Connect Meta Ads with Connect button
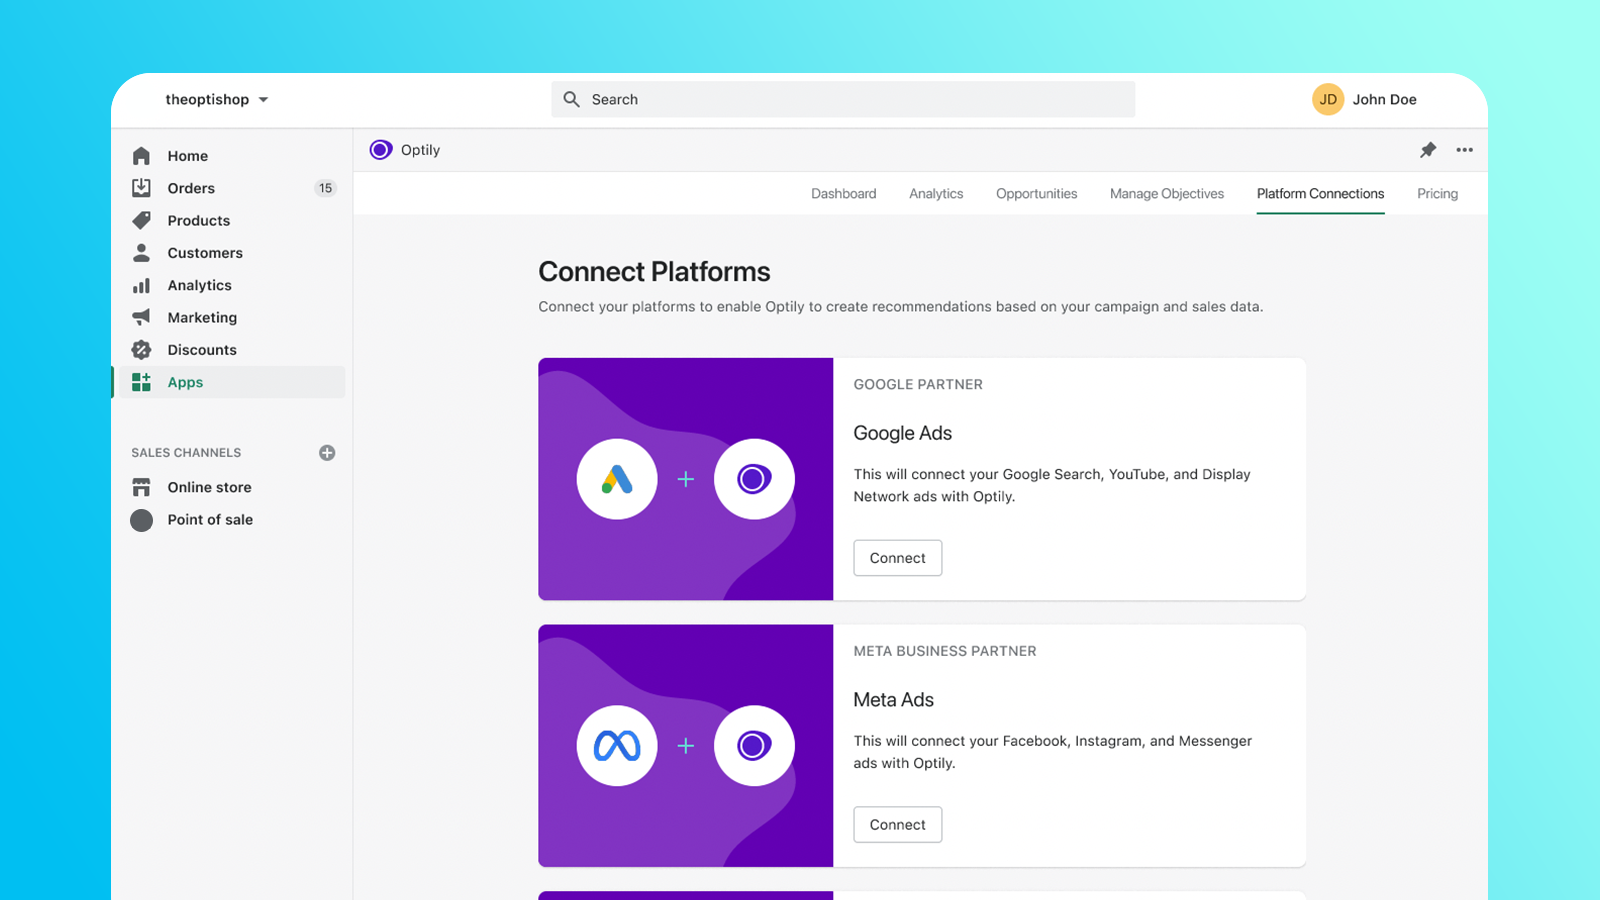The width and height of the screenshot is (1600, 900). [897, 825]
